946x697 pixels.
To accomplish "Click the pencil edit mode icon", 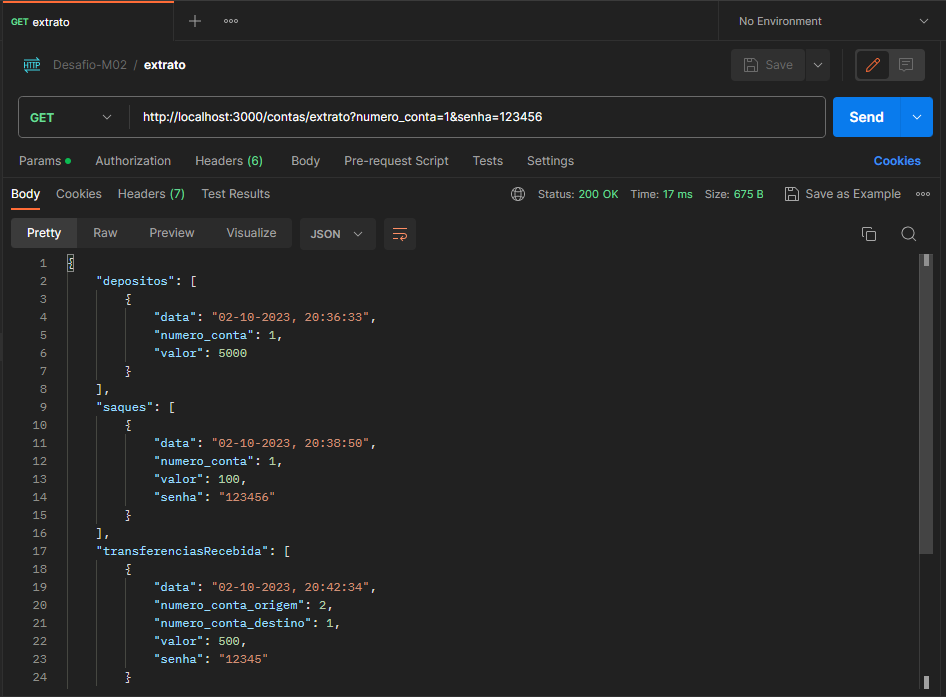I will (x=872, y=65).
